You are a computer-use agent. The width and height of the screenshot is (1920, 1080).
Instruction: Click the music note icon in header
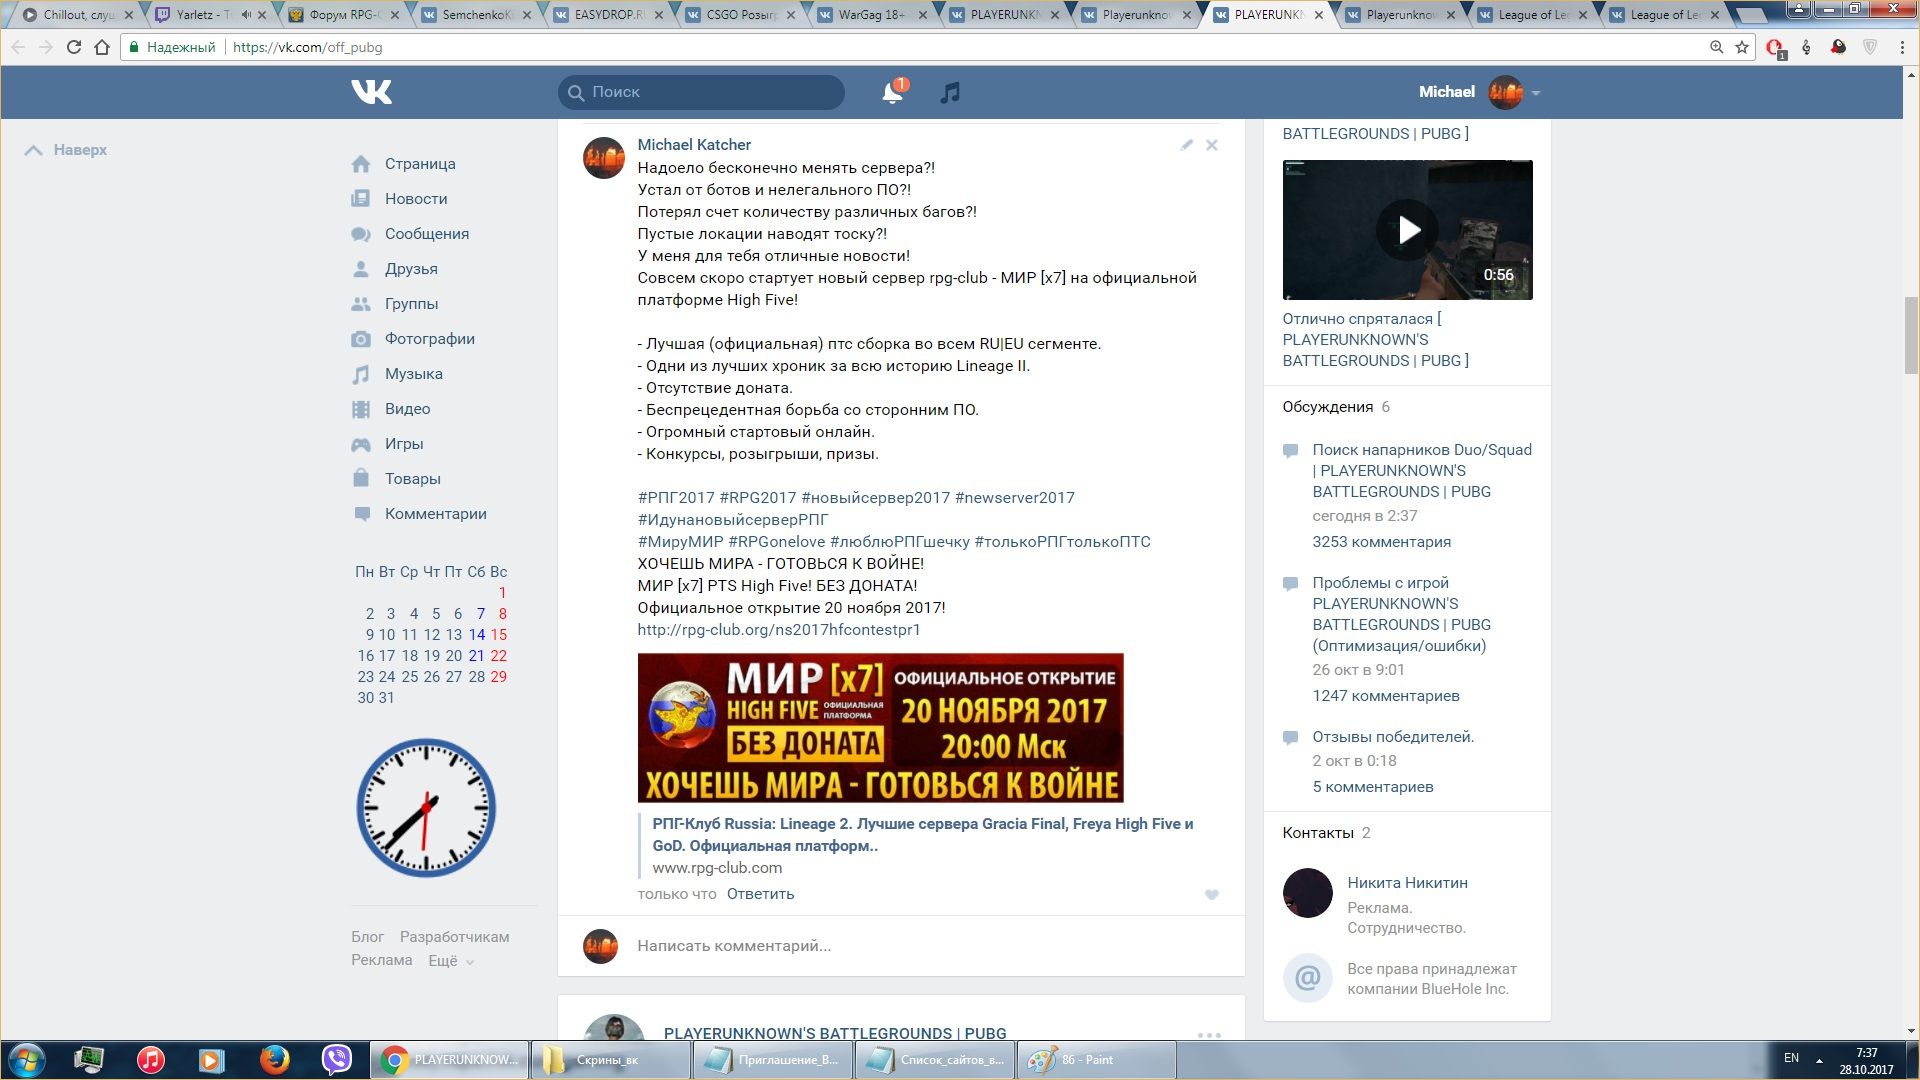[x=950, y=93]
